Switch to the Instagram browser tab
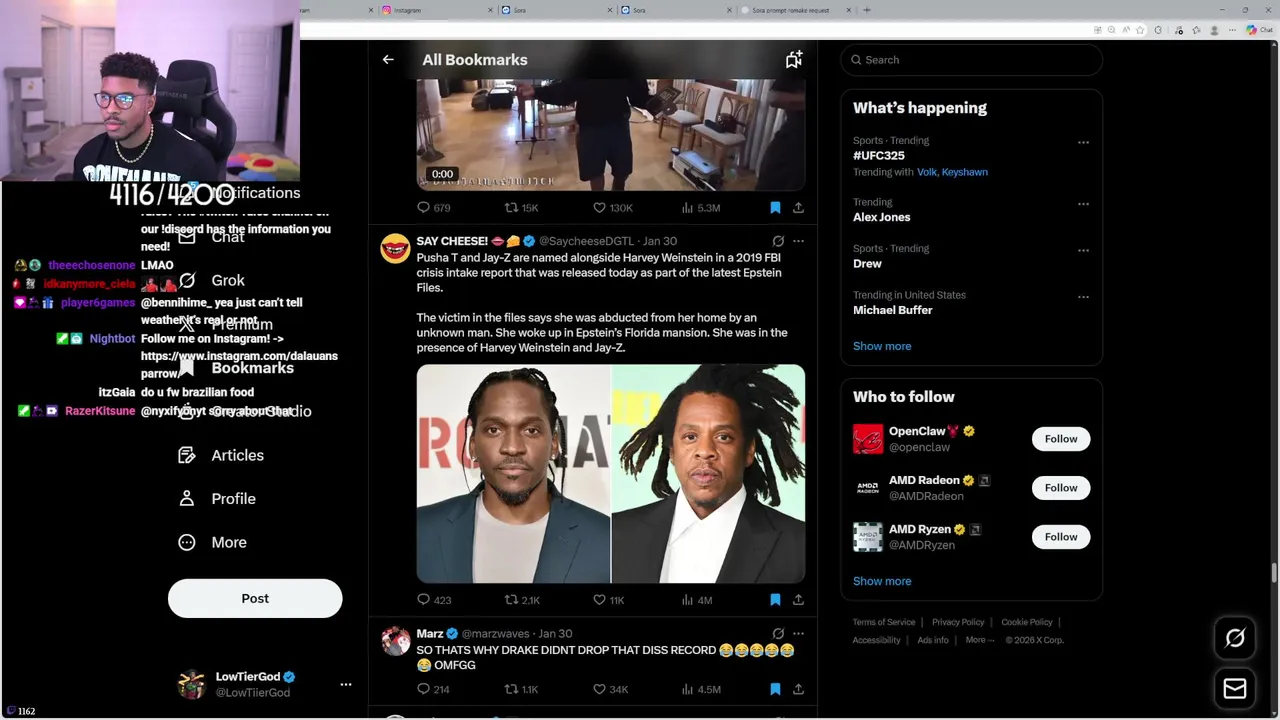Screen dimensions: 1280x720 click(x=435, y=10)
